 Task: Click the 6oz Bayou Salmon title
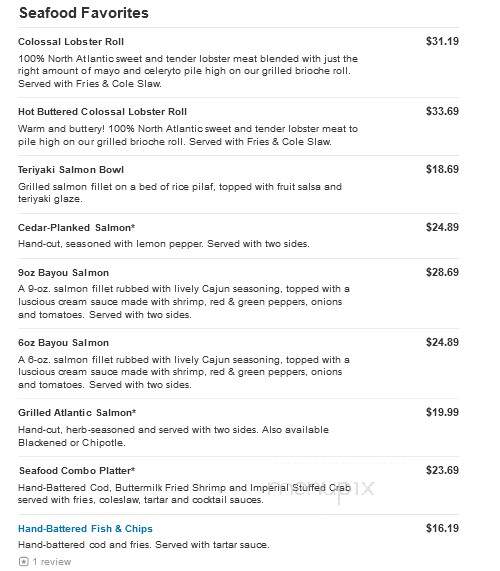(63, 343)
